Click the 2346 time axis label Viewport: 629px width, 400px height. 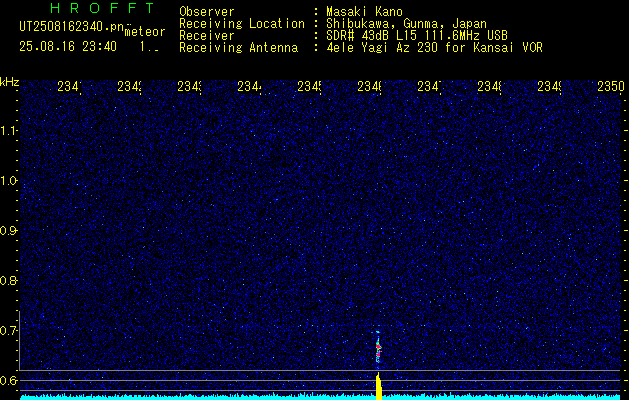369,86
